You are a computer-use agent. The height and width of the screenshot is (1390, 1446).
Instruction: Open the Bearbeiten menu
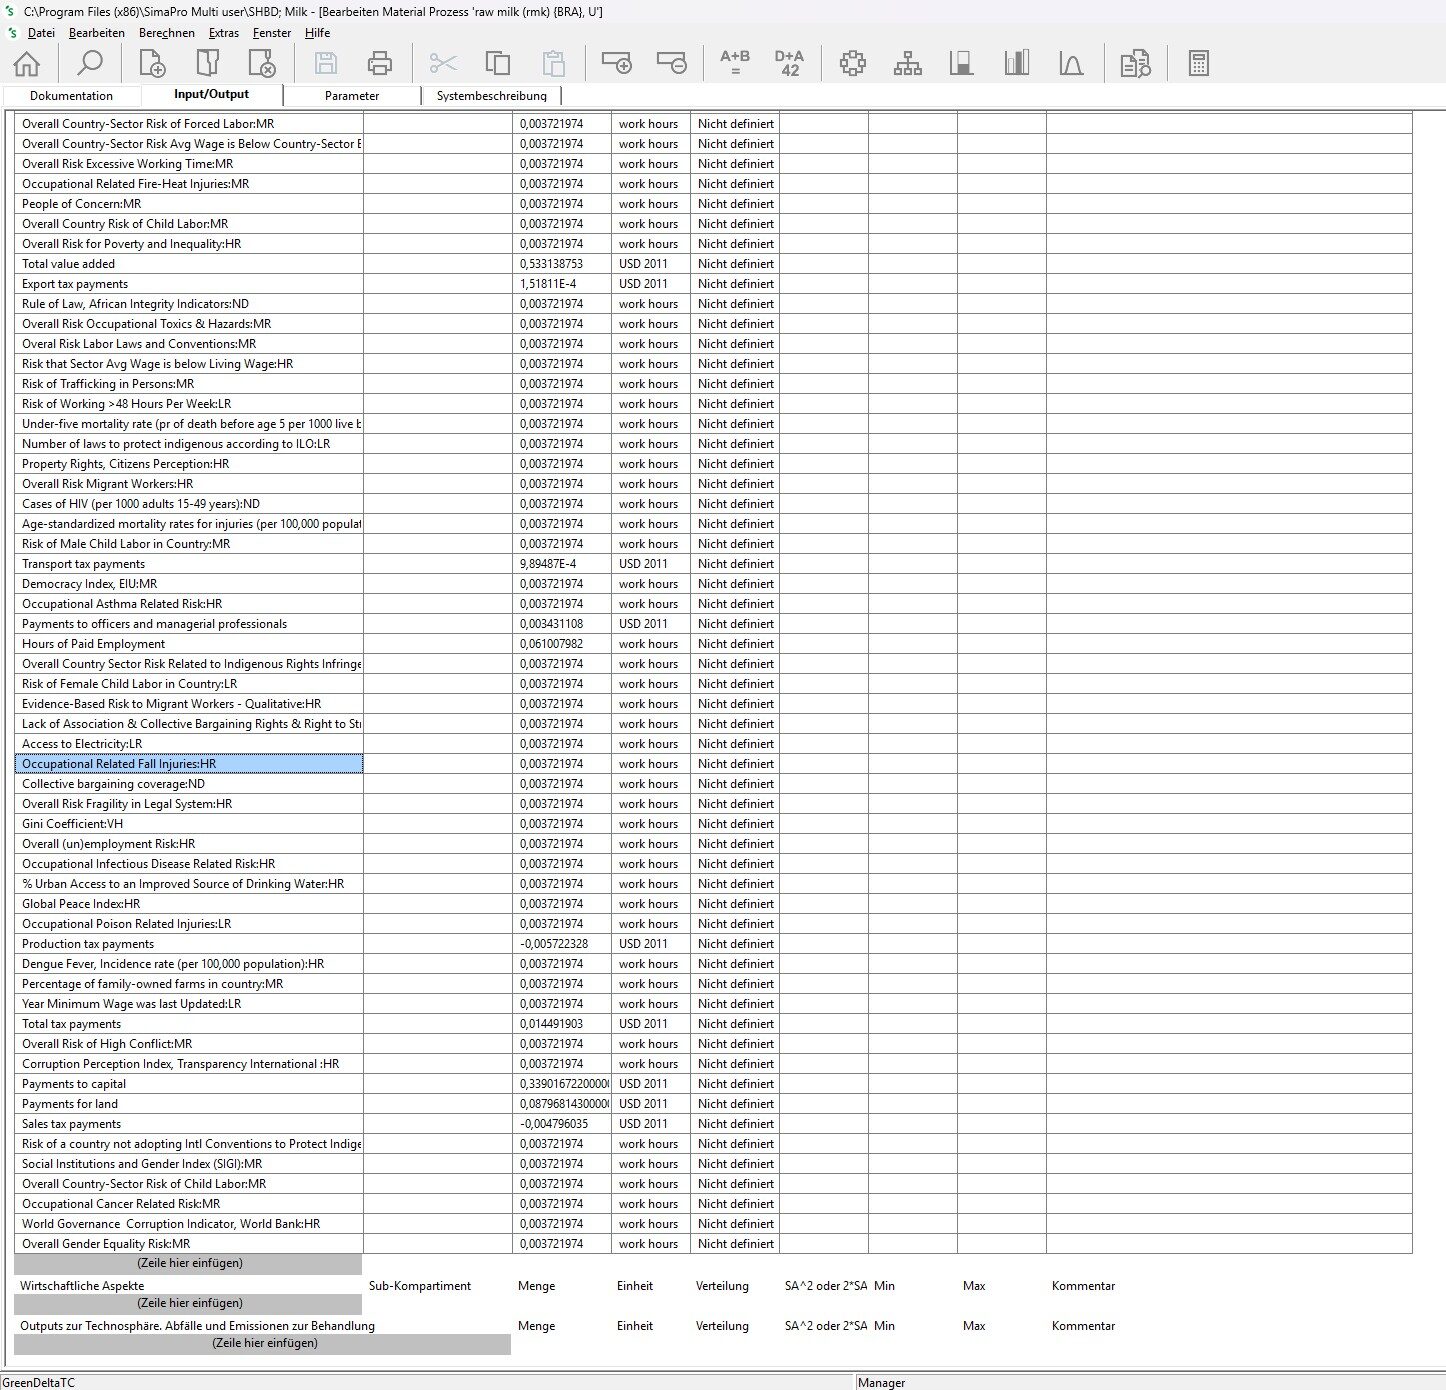coord(97,33)
